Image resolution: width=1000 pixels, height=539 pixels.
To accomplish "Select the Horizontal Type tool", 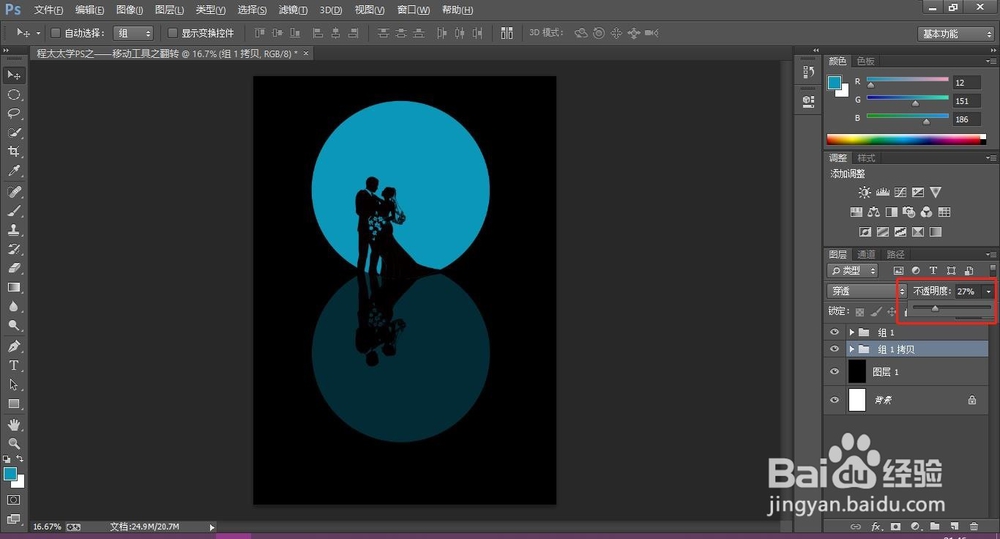I will (14, 365).
